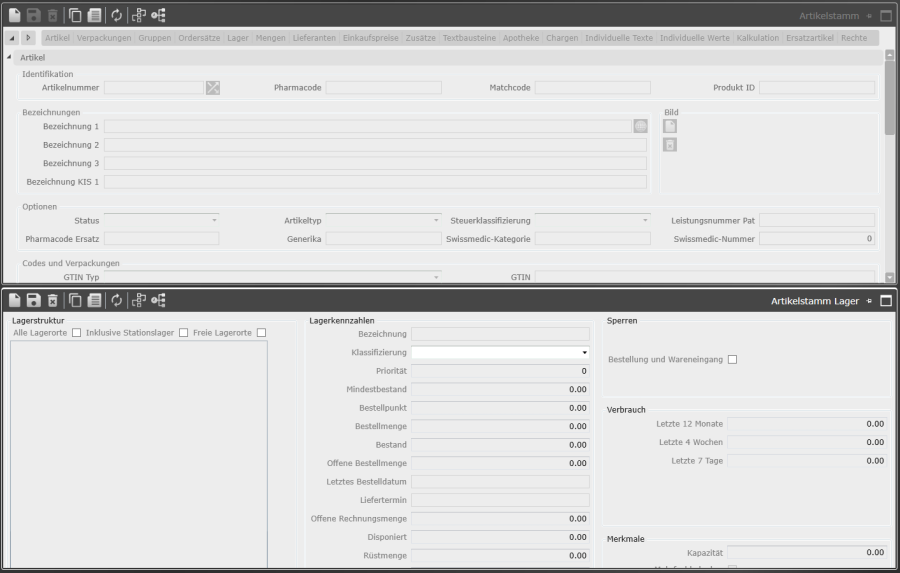
Task: Select the Chargen tab
Action: 562,38
